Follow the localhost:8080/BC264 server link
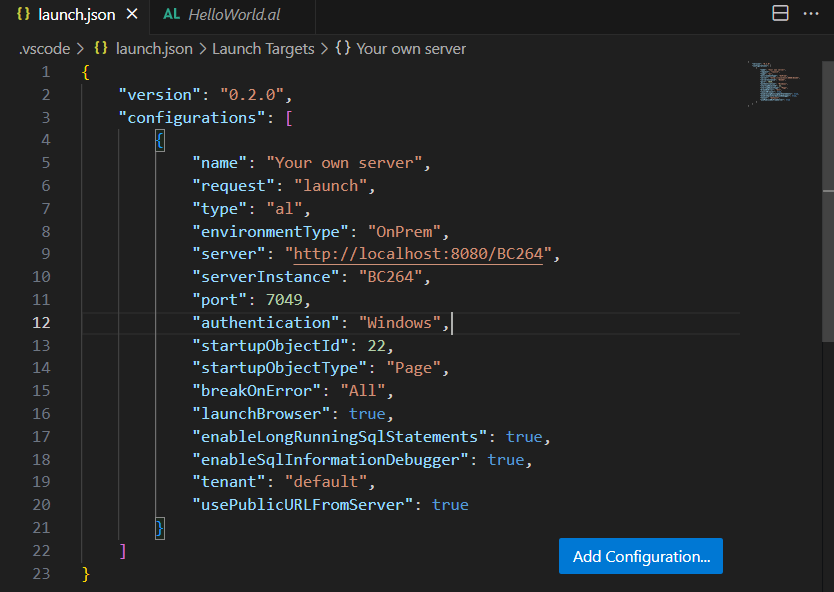Image resolution: width=834 pixels, height=592 pixels. click(x=417, y=254)
